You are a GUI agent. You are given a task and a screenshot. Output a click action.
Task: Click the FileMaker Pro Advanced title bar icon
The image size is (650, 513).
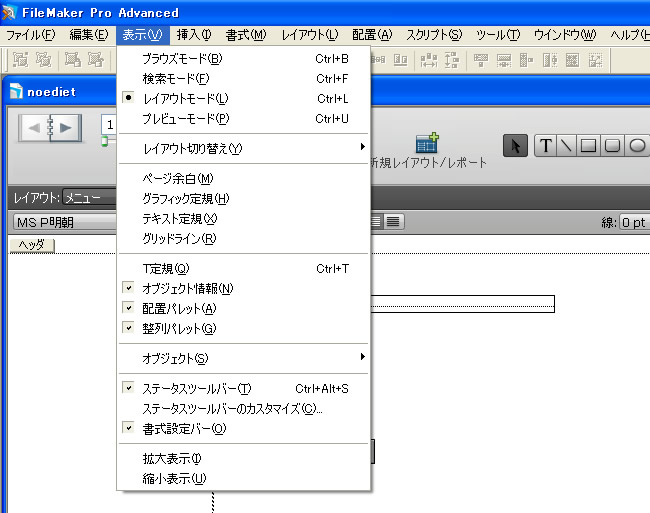(x=11, y=13)
